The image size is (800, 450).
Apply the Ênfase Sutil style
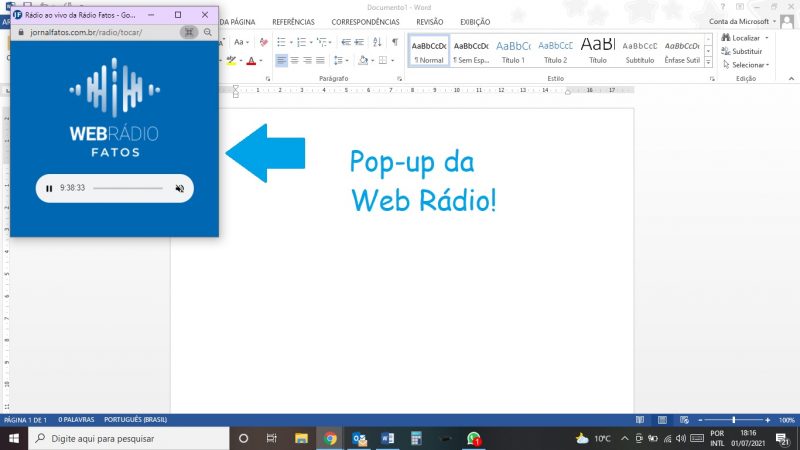point(682,51)
